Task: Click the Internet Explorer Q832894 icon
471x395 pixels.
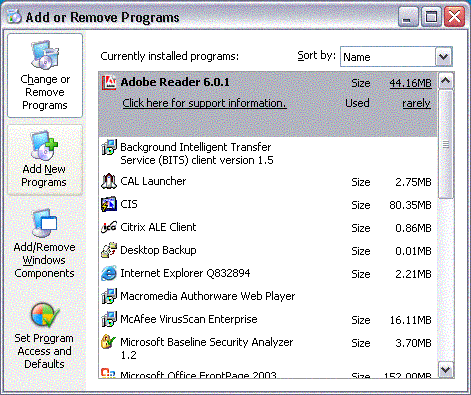Action: point(109,273)
